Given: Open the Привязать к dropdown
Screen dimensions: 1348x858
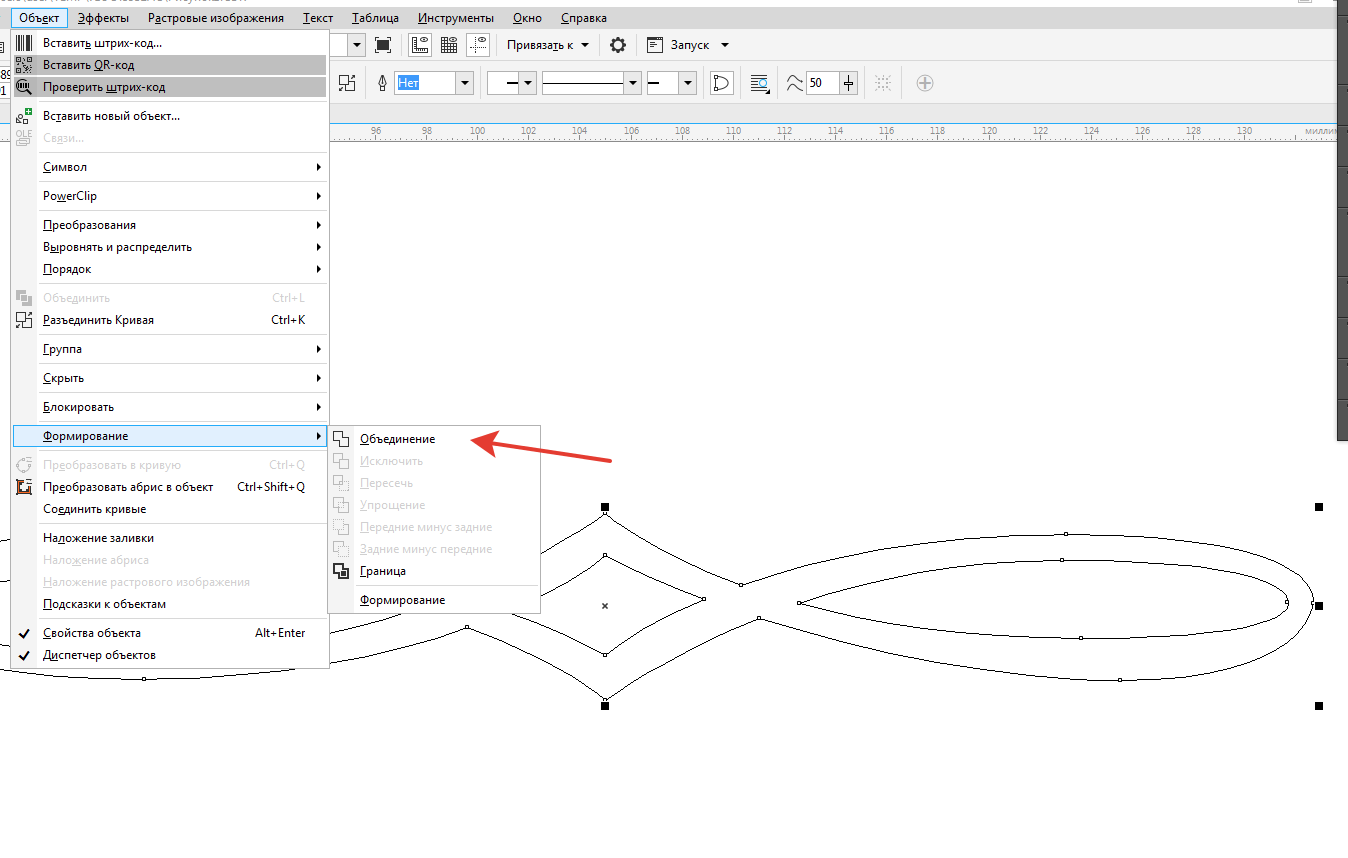Looking at the screenshot, I should 548,45.
